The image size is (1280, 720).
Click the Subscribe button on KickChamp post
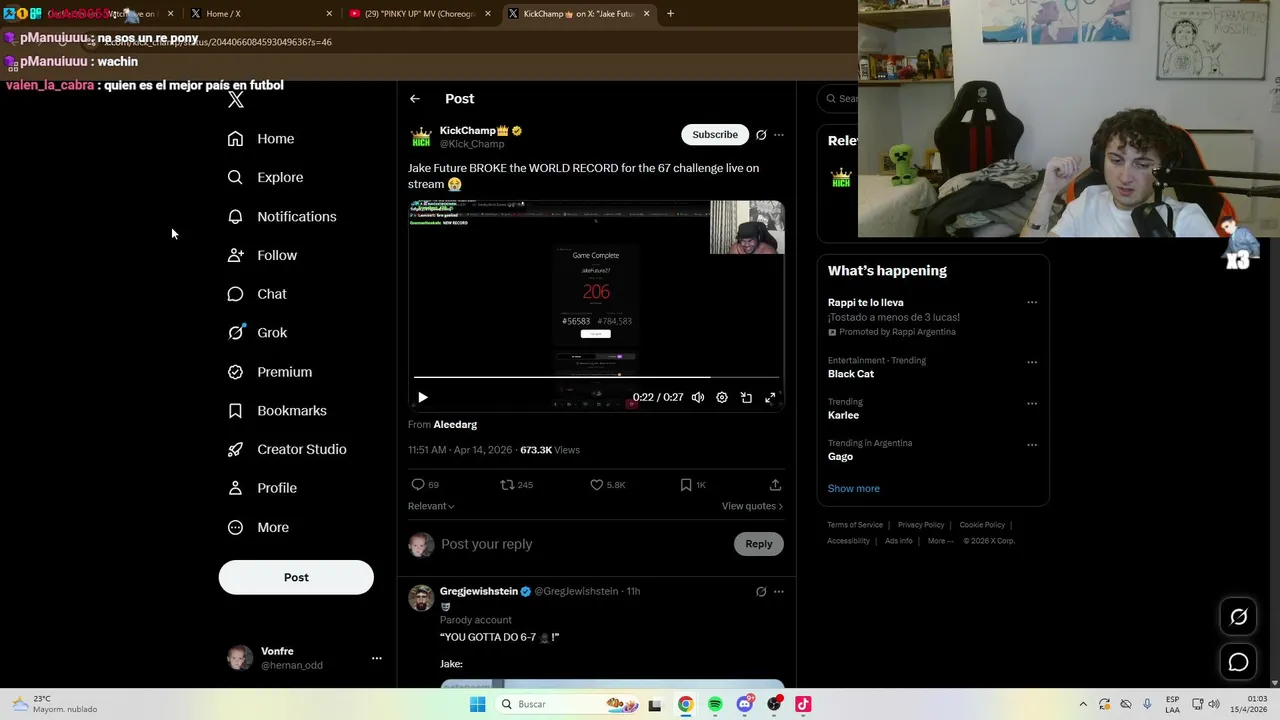[x=715, y=134]
